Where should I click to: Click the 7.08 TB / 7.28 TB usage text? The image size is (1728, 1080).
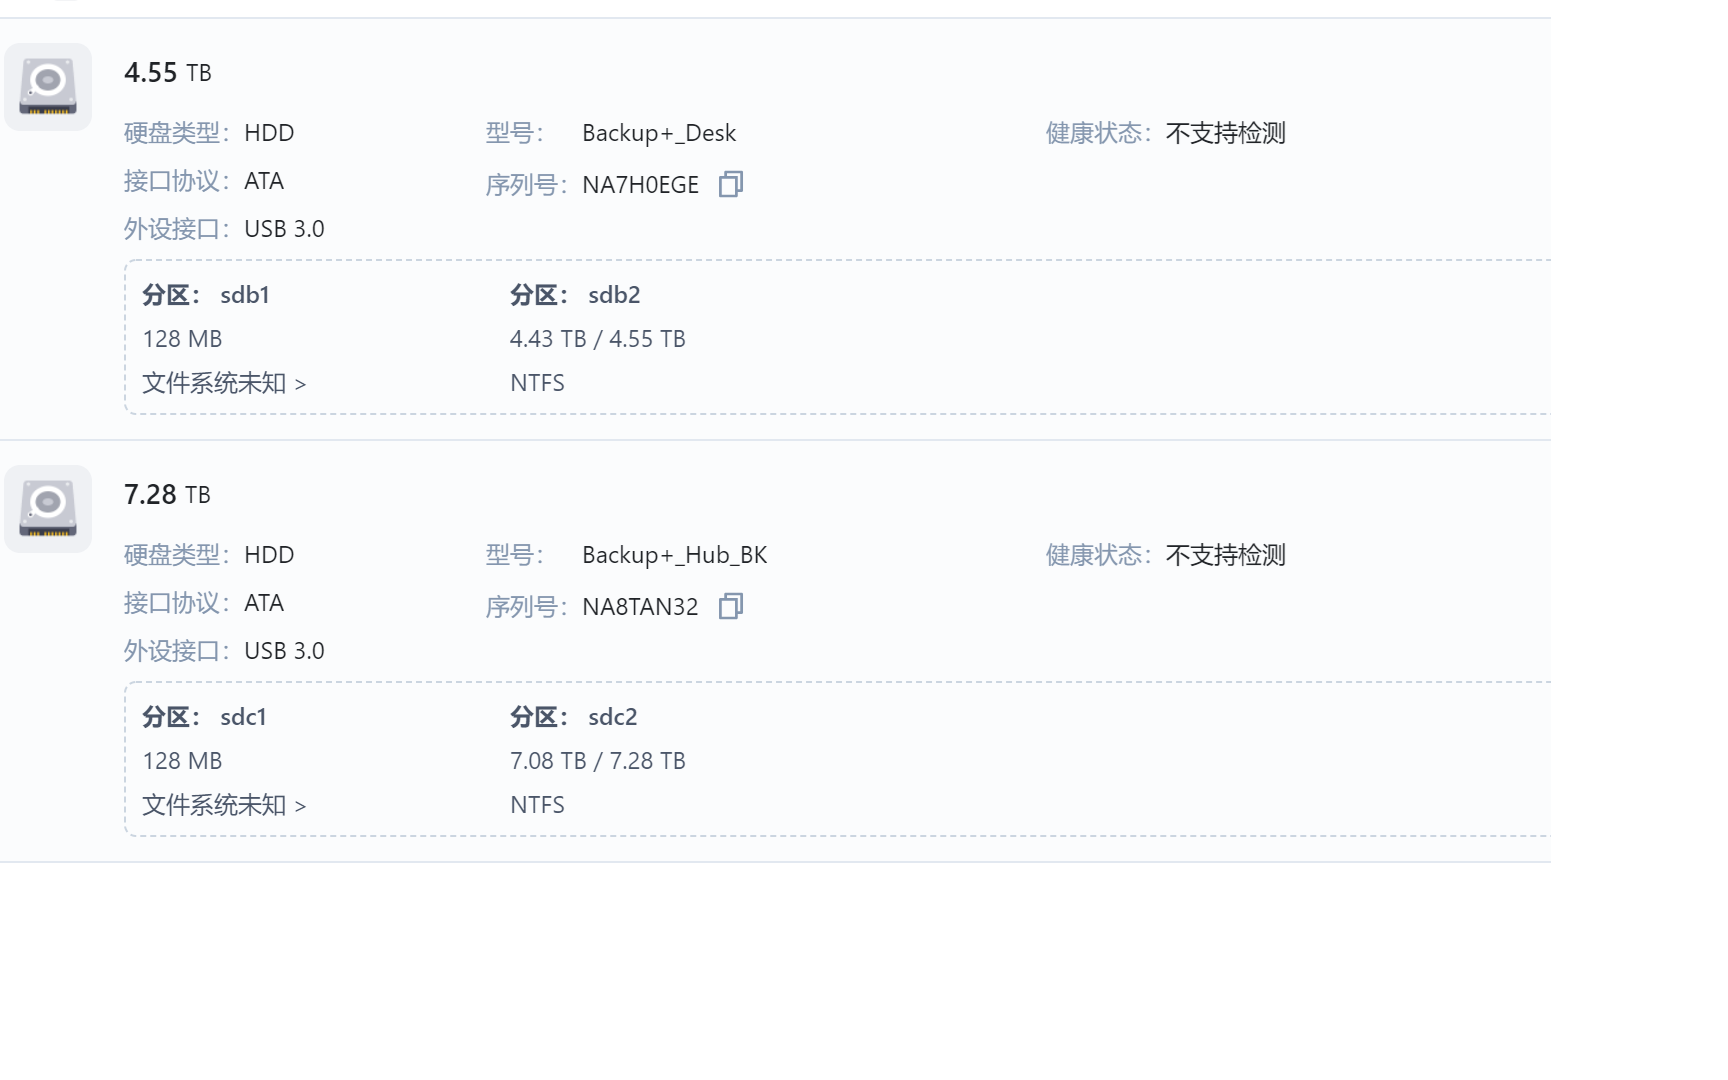coord(598,761)
